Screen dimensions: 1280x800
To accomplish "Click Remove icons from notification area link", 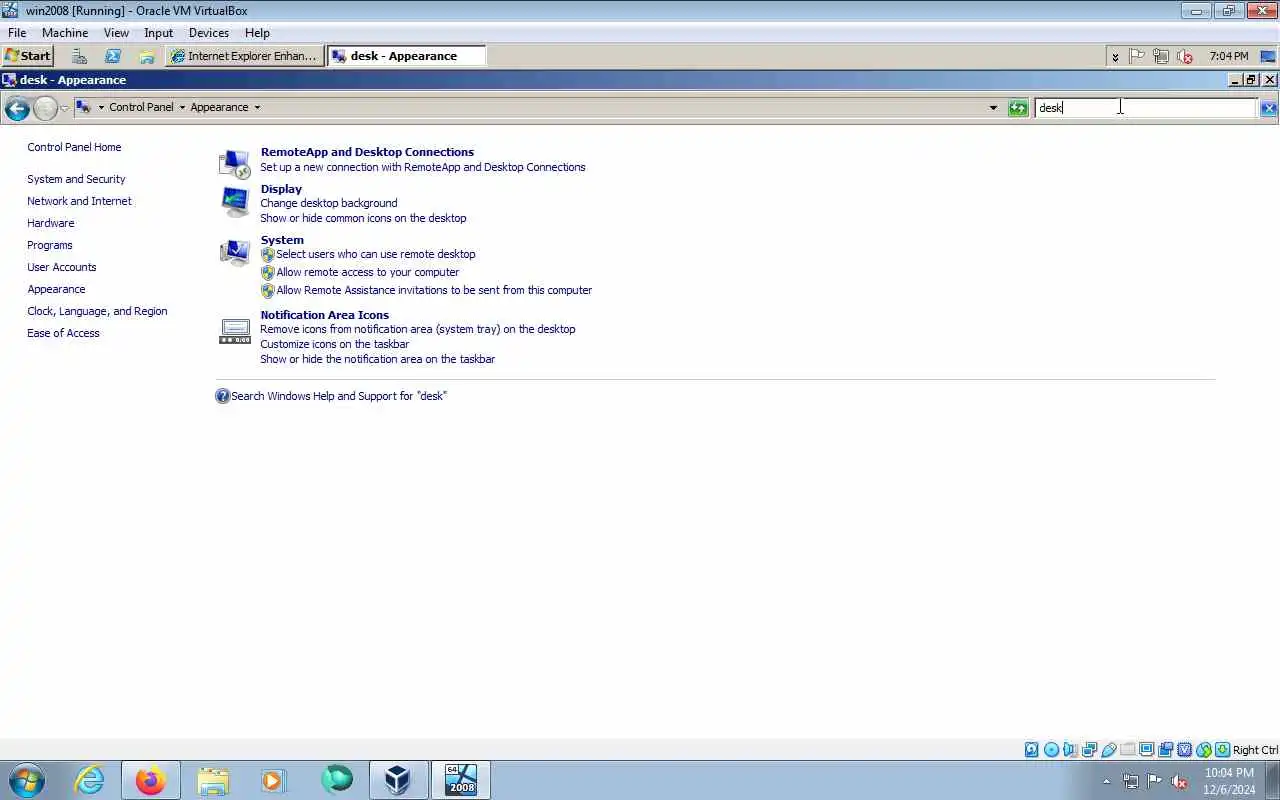I will pos(418,329).
